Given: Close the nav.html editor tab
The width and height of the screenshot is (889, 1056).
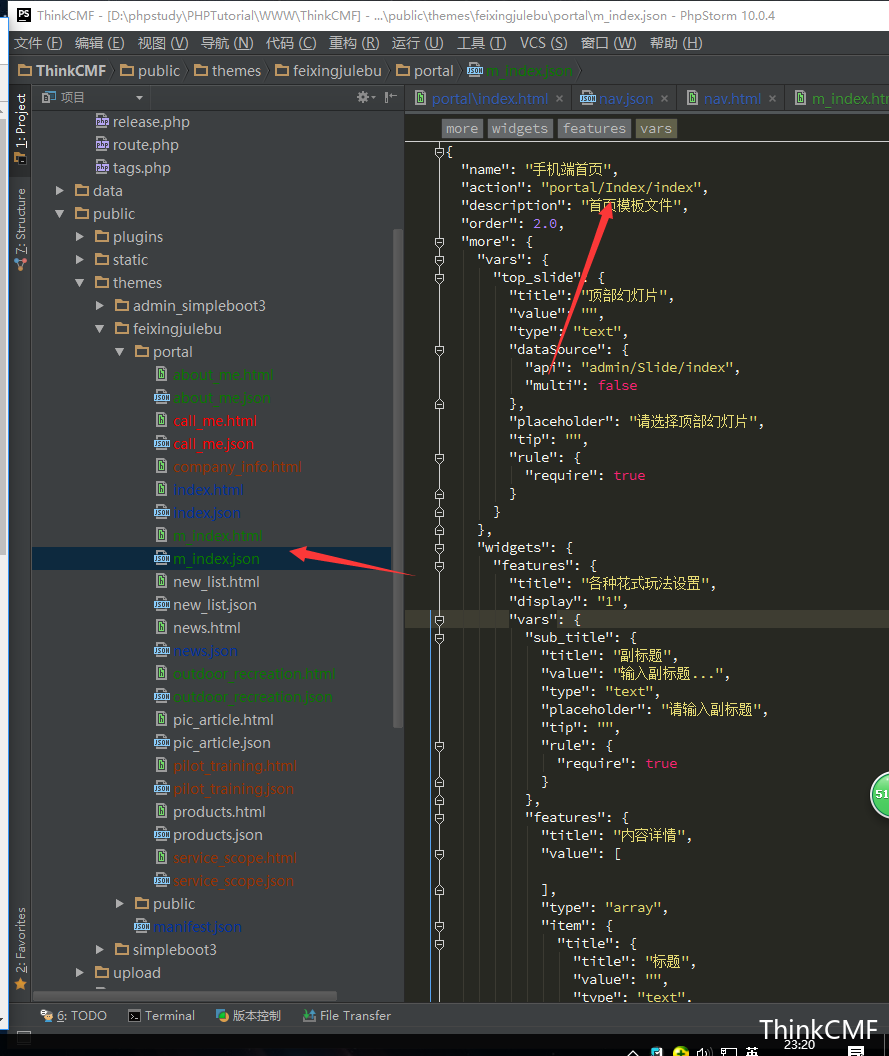Looking at the screenshot, I should click(x=772, y=99).
